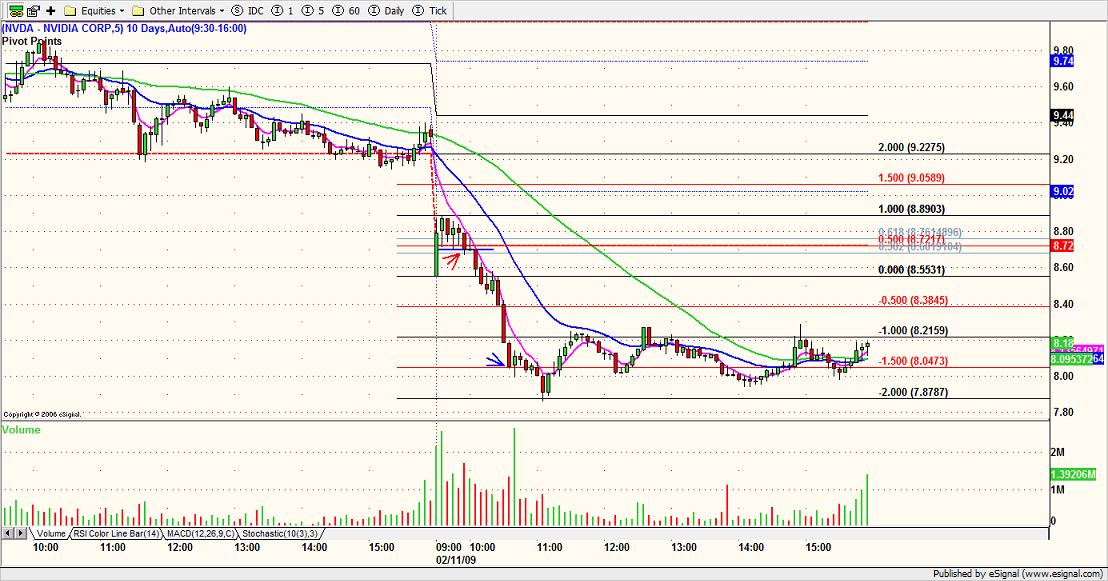Screen dimensions: 1108x581
Task: Select the Volume study tab
Action: point(51,534)
